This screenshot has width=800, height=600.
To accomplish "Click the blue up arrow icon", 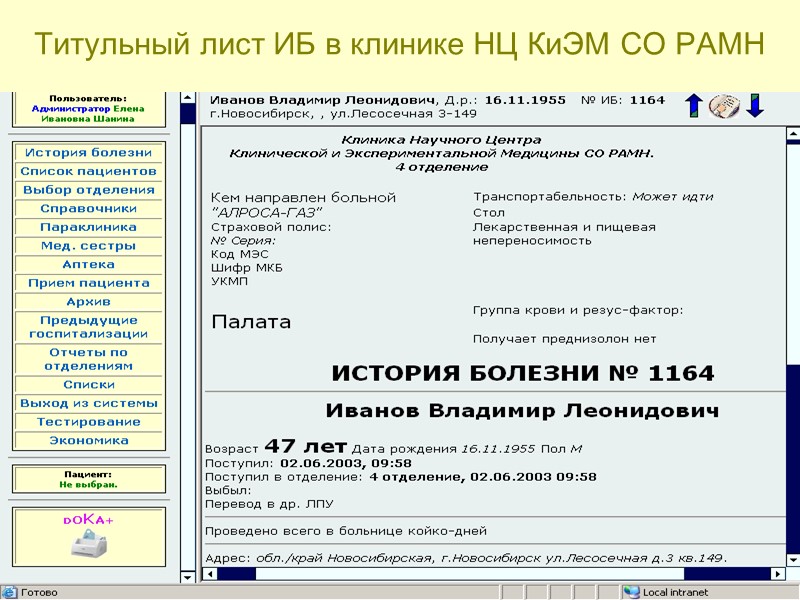I will click(694, 106).
